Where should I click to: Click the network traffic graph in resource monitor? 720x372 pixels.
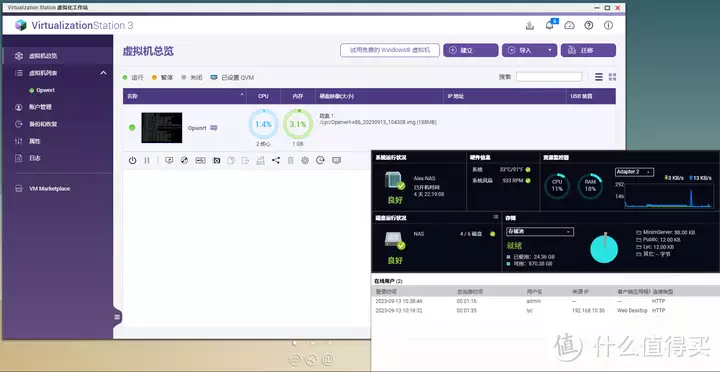point(668,195)
